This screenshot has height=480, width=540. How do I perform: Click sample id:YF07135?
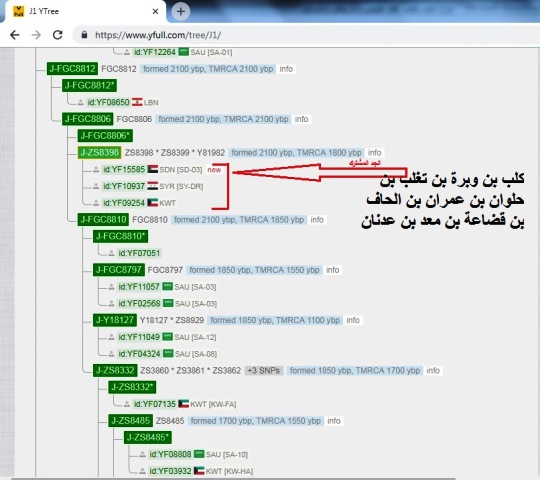coord(155,404)
